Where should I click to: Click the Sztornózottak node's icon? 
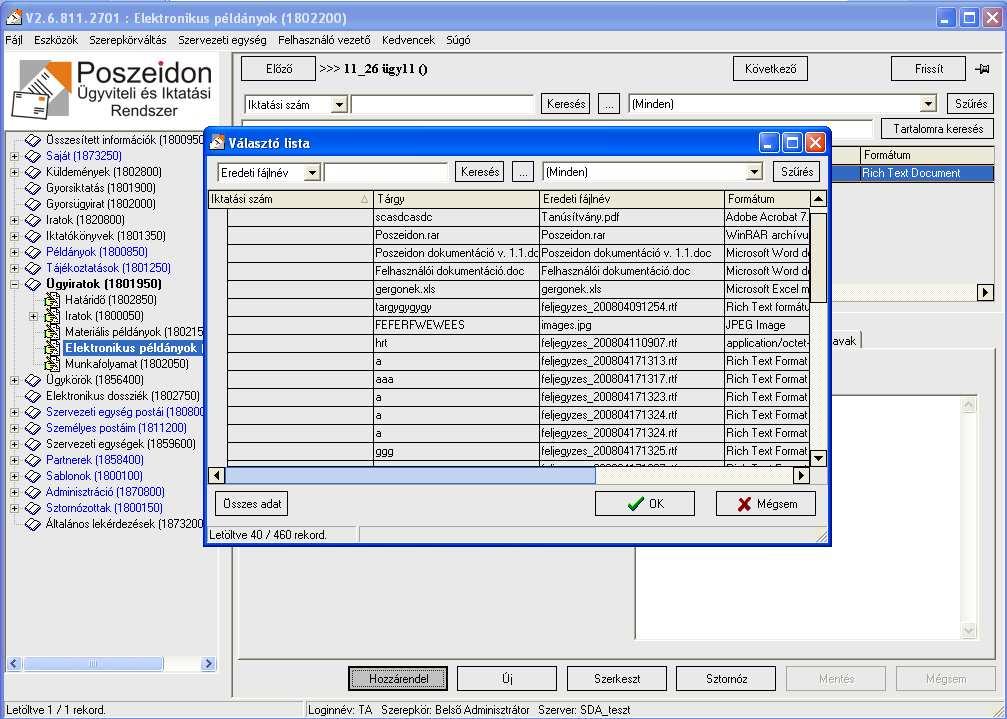[33, 508]
